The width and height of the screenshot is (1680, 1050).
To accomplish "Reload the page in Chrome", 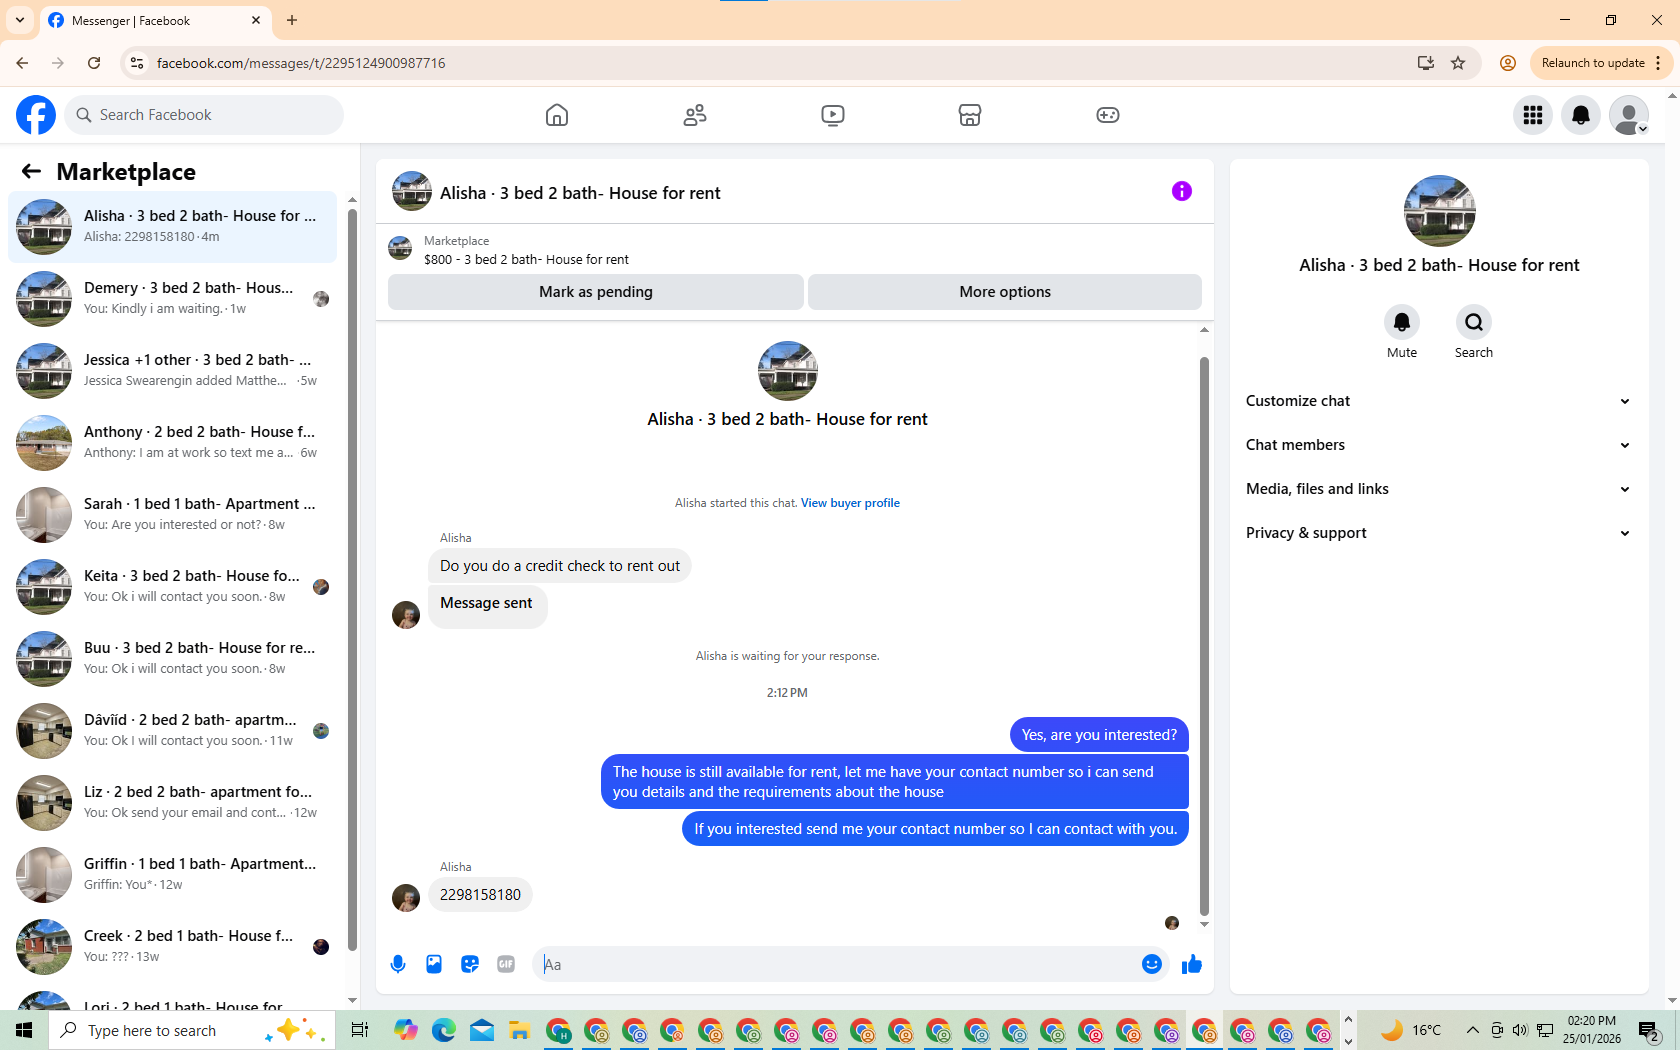I will [94, 63].
